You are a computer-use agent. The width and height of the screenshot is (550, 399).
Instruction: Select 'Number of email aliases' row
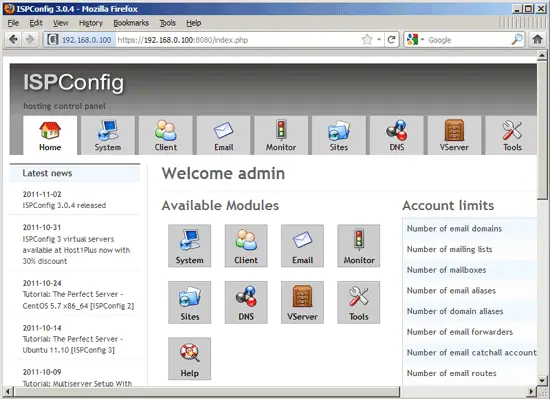tap(470, 291)
